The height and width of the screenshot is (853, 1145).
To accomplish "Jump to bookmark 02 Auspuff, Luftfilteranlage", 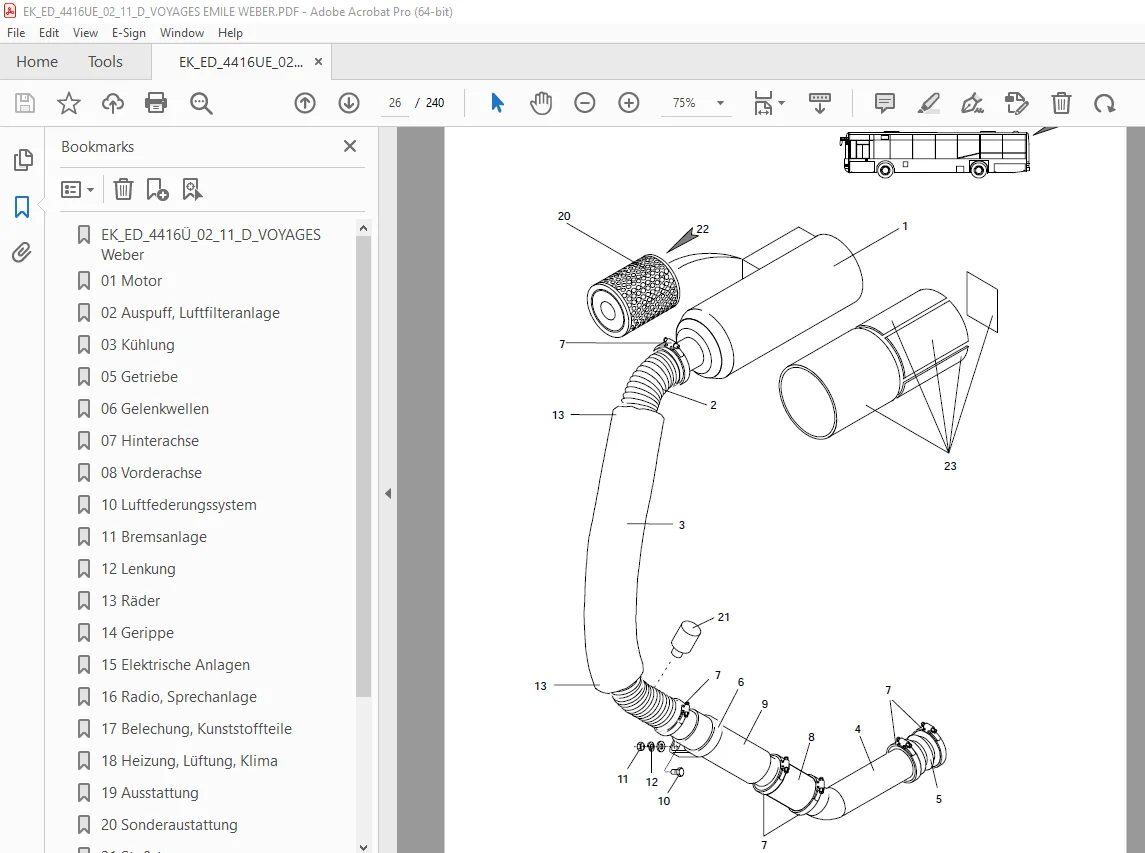I will (191, 313).
